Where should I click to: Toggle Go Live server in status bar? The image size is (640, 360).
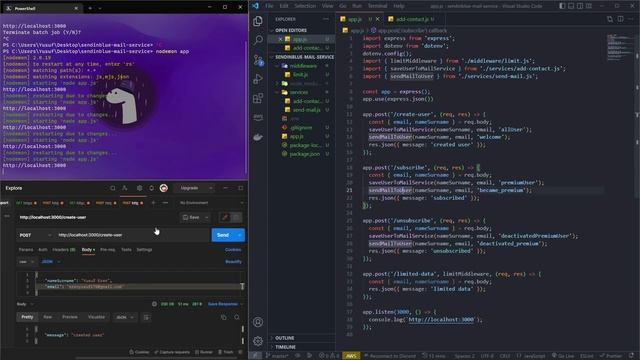(x=563, y=356)
